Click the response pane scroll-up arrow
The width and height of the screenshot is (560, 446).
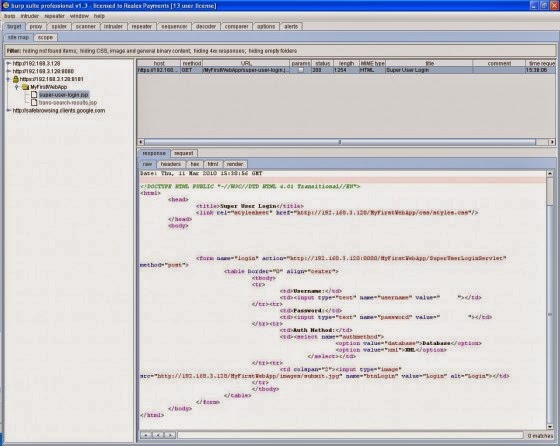(550, 174)
